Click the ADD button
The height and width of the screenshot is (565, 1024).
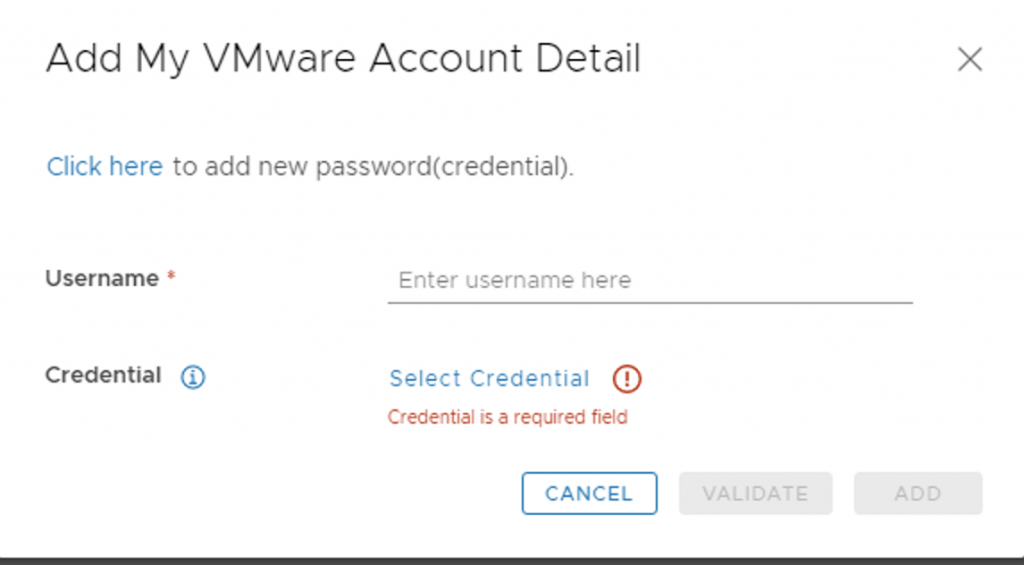[x=917, y=493]
